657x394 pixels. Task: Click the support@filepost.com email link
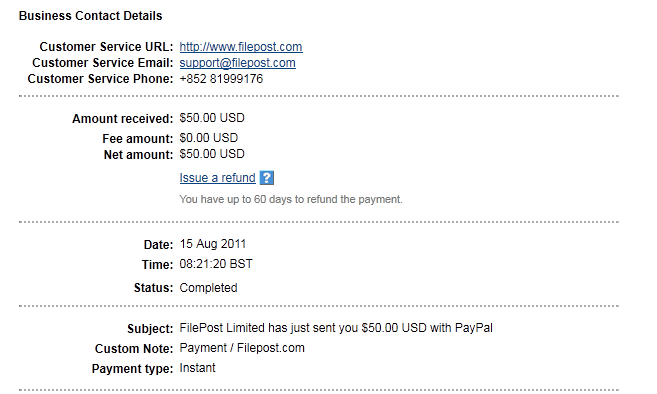click(238, 63)
